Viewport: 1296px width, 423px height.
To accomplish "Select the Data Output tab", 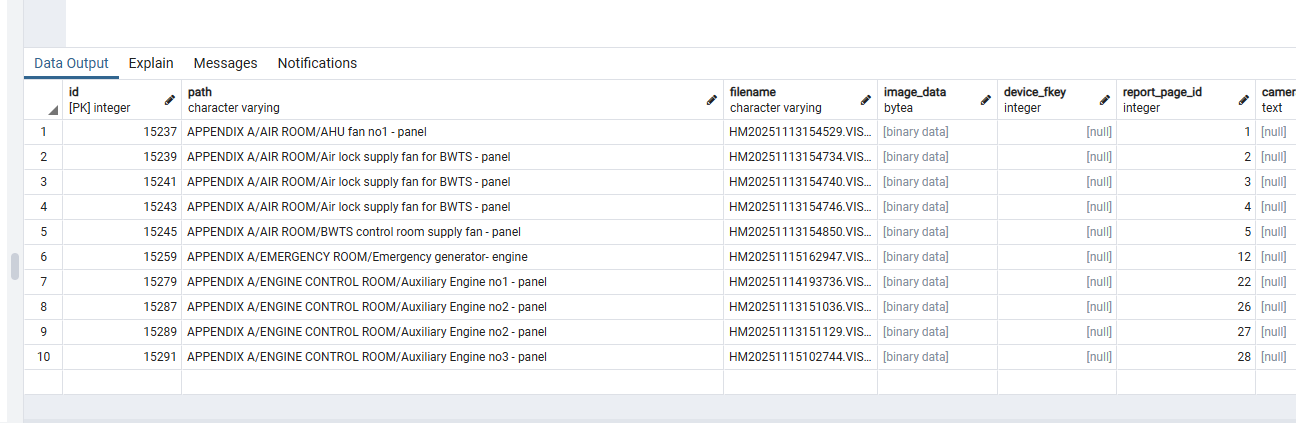I will click(x=71, y=63).
